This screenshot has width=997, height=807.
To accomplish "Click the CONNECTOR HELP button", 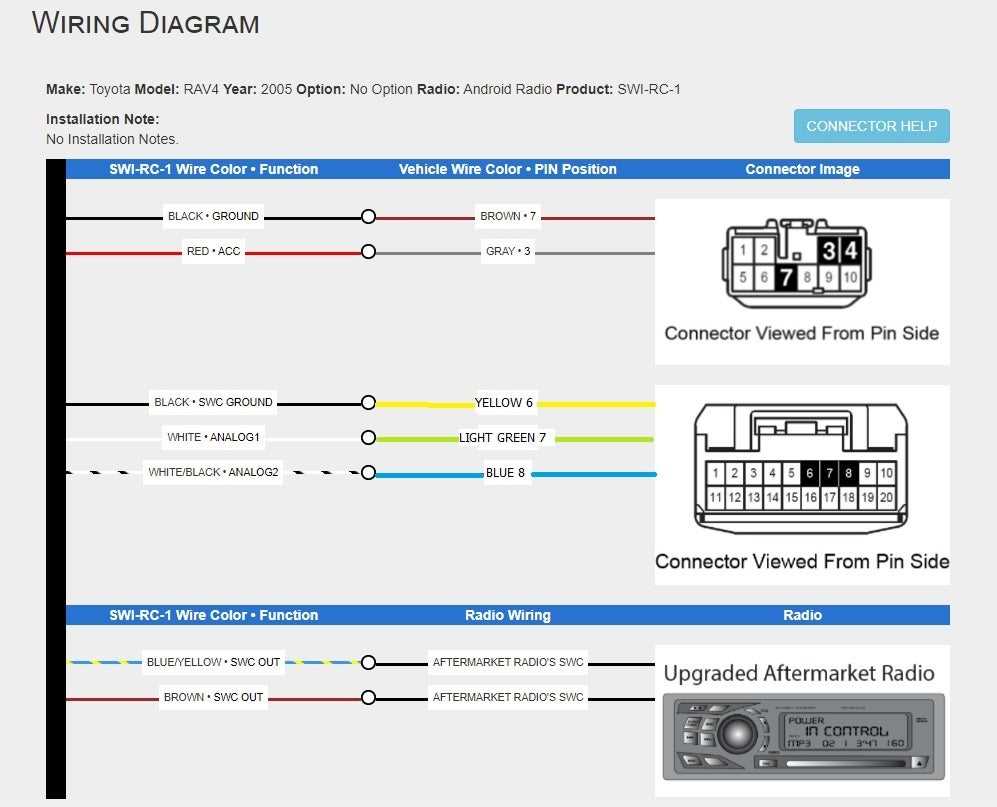I will click(x=871, y=126).
